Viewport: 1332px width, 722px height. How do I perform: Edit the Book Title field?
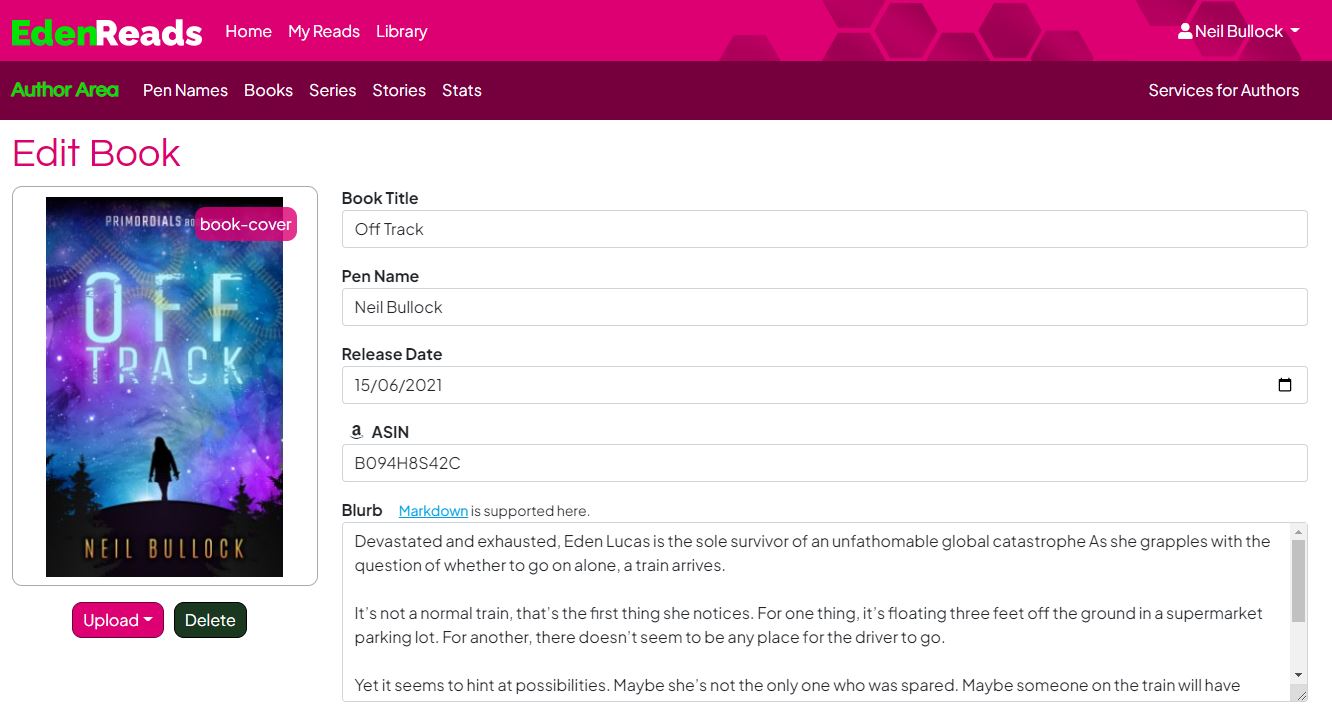coord(824,229)
